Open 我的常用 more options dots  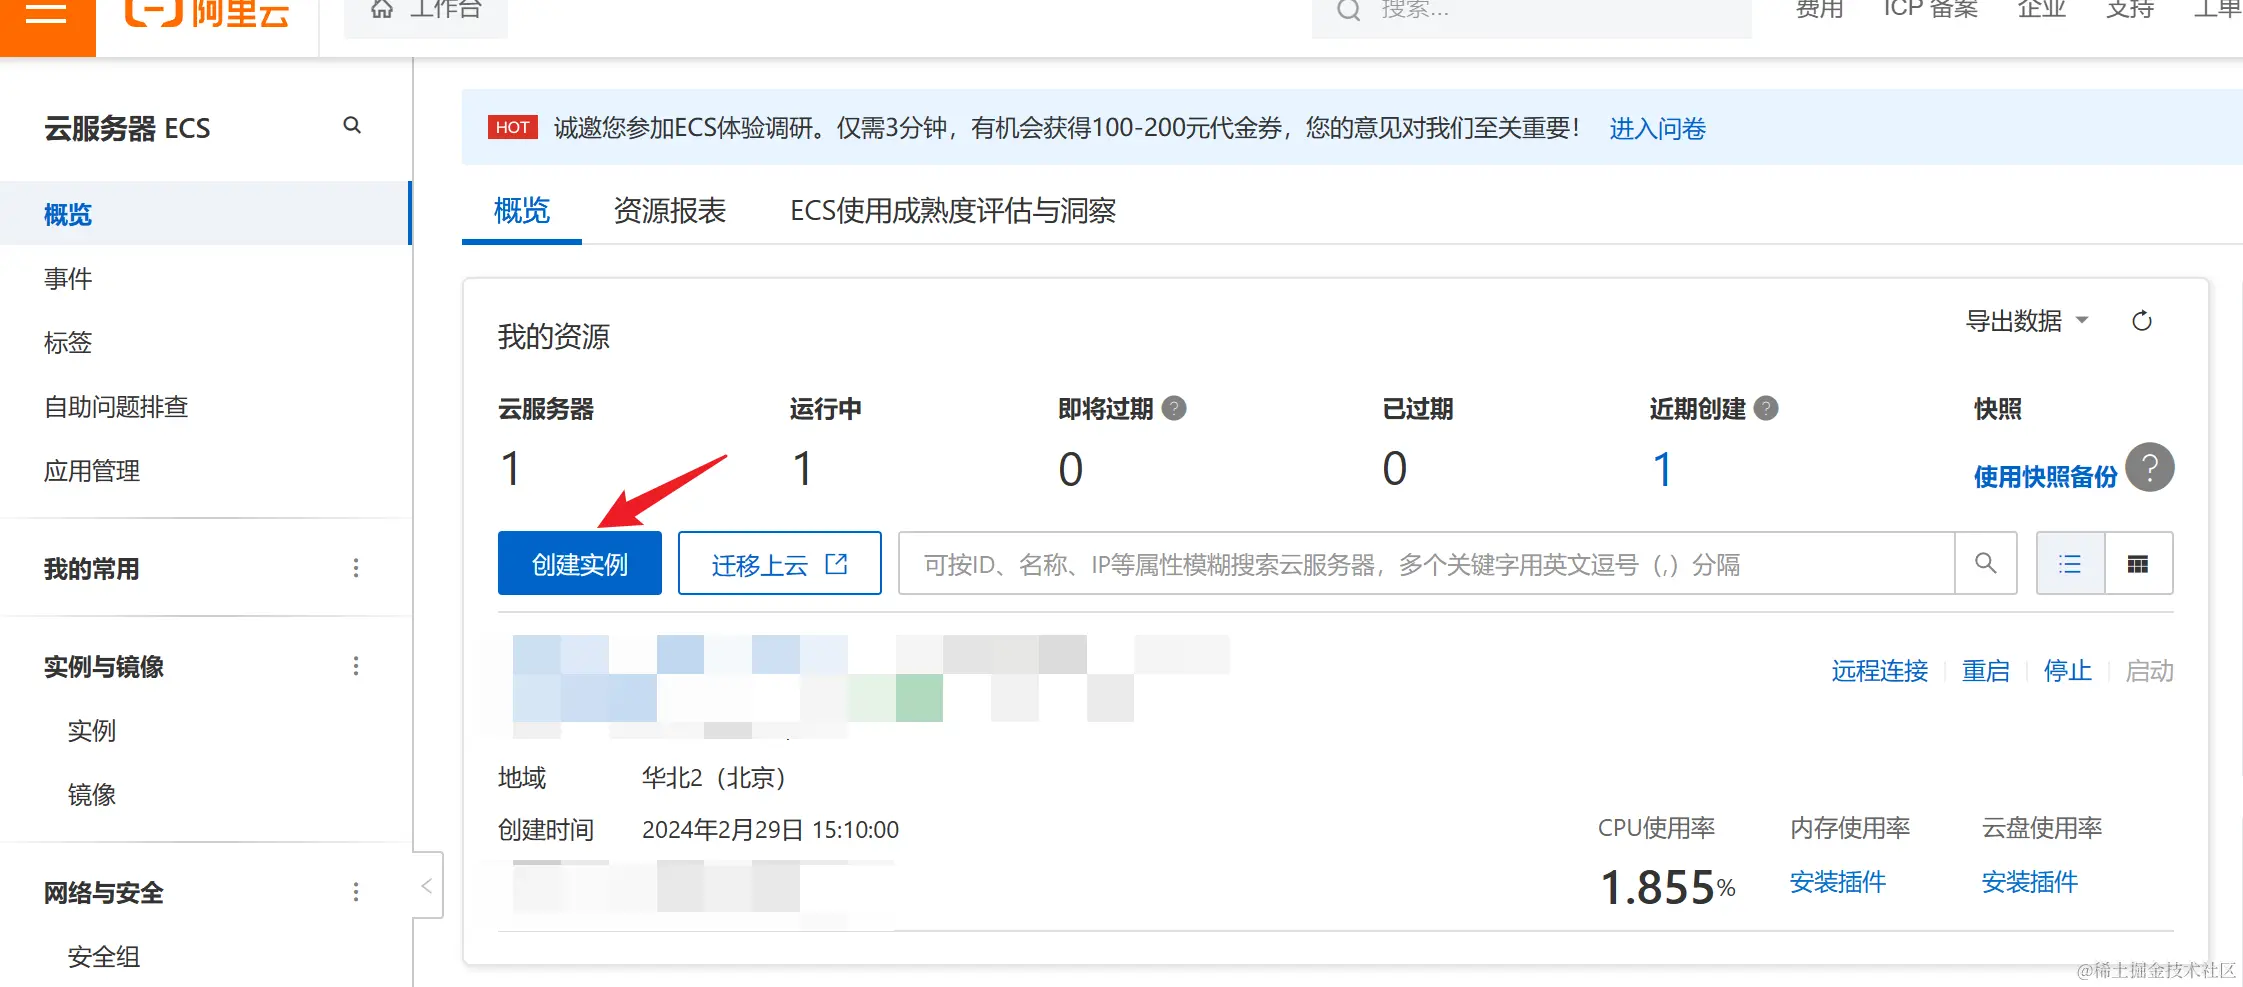click(x=356, y=568)
